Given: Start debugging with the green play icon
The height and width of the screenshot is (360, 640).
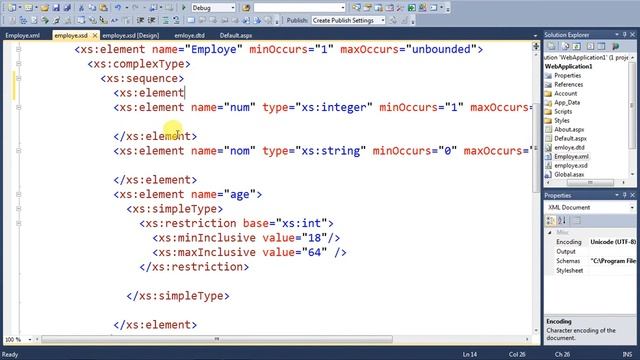Looking at the screenshot, I should [184, 8].
